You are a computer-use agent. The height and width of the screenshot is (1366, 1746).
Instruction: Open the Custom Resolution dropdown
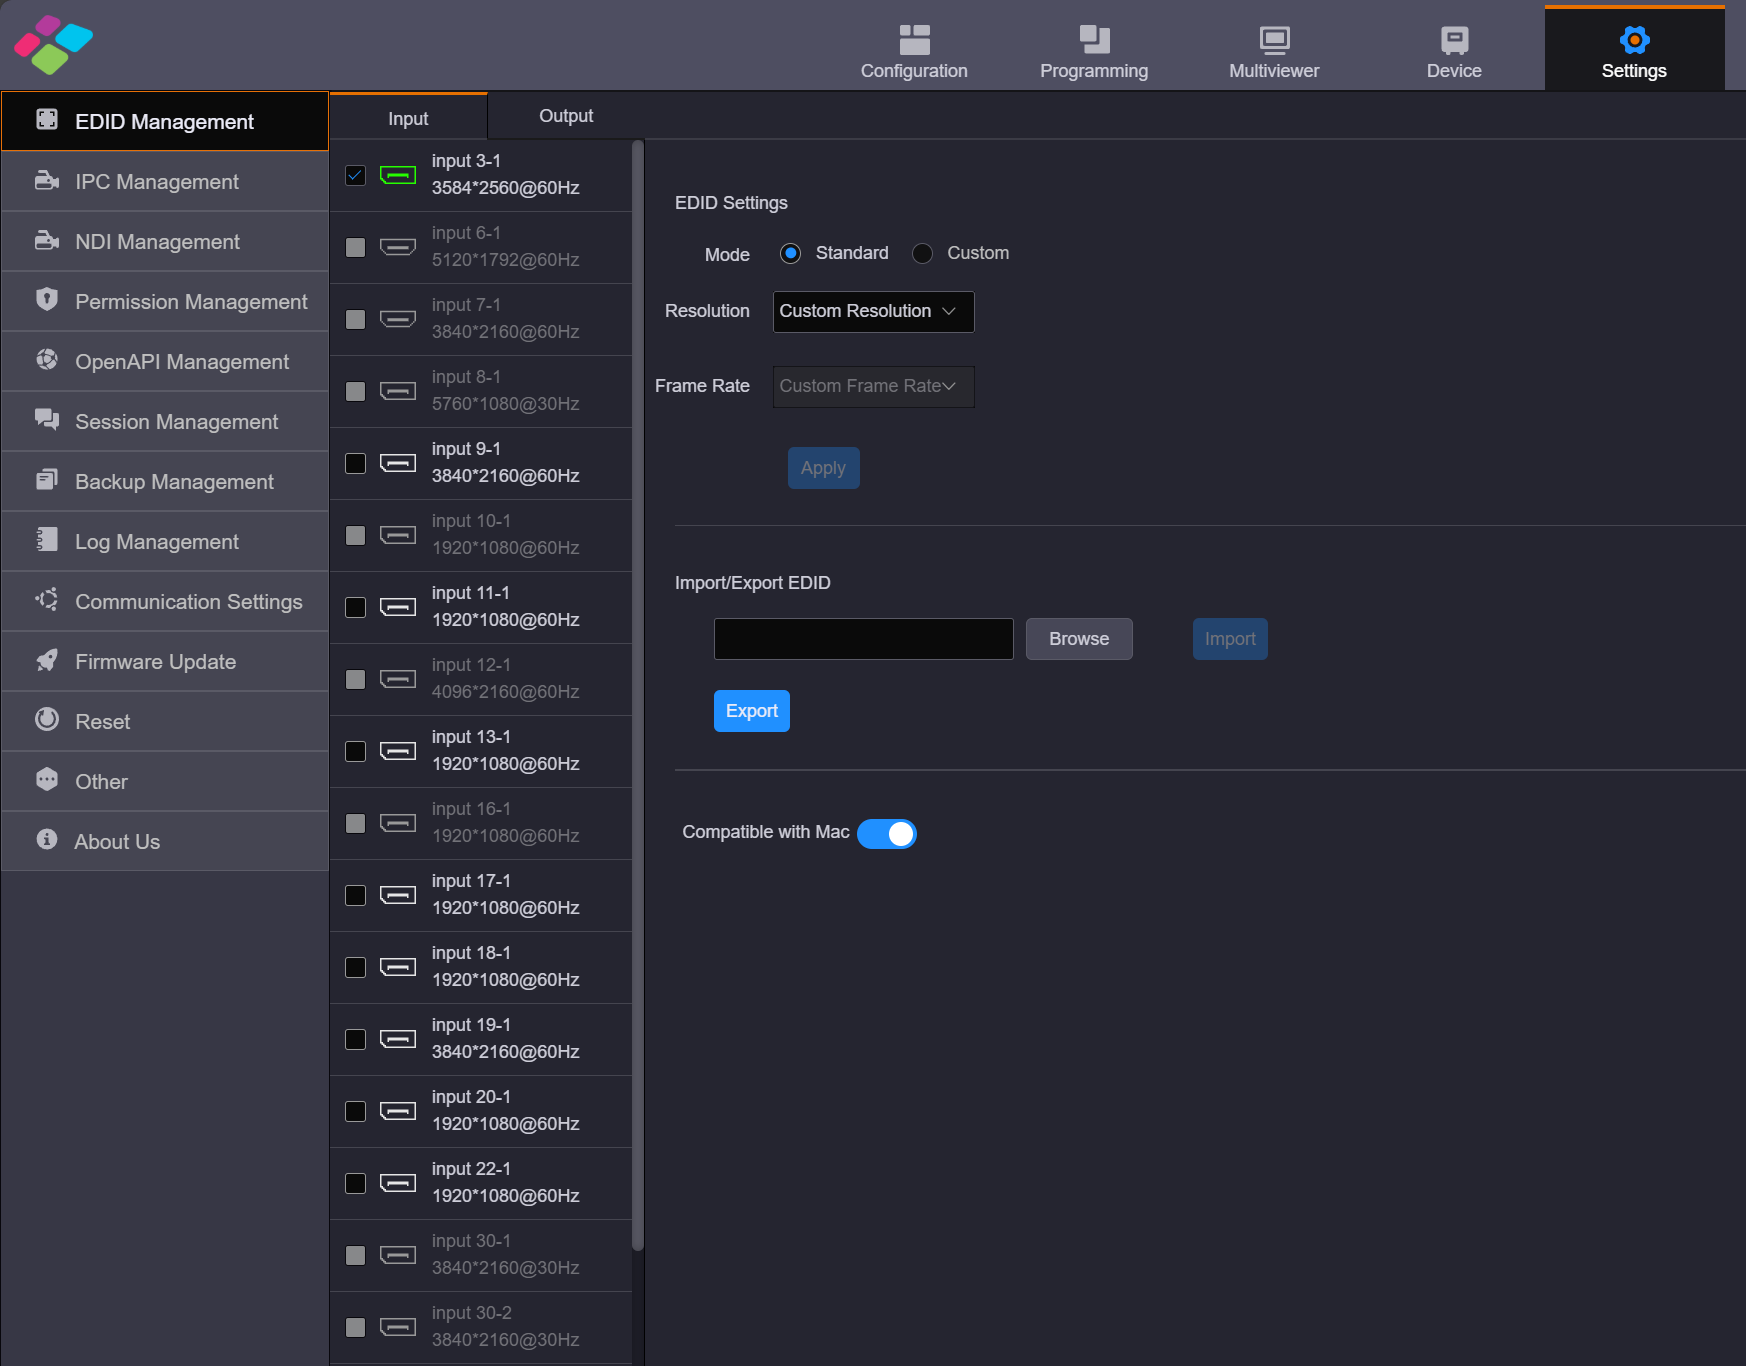coord(872,311)
